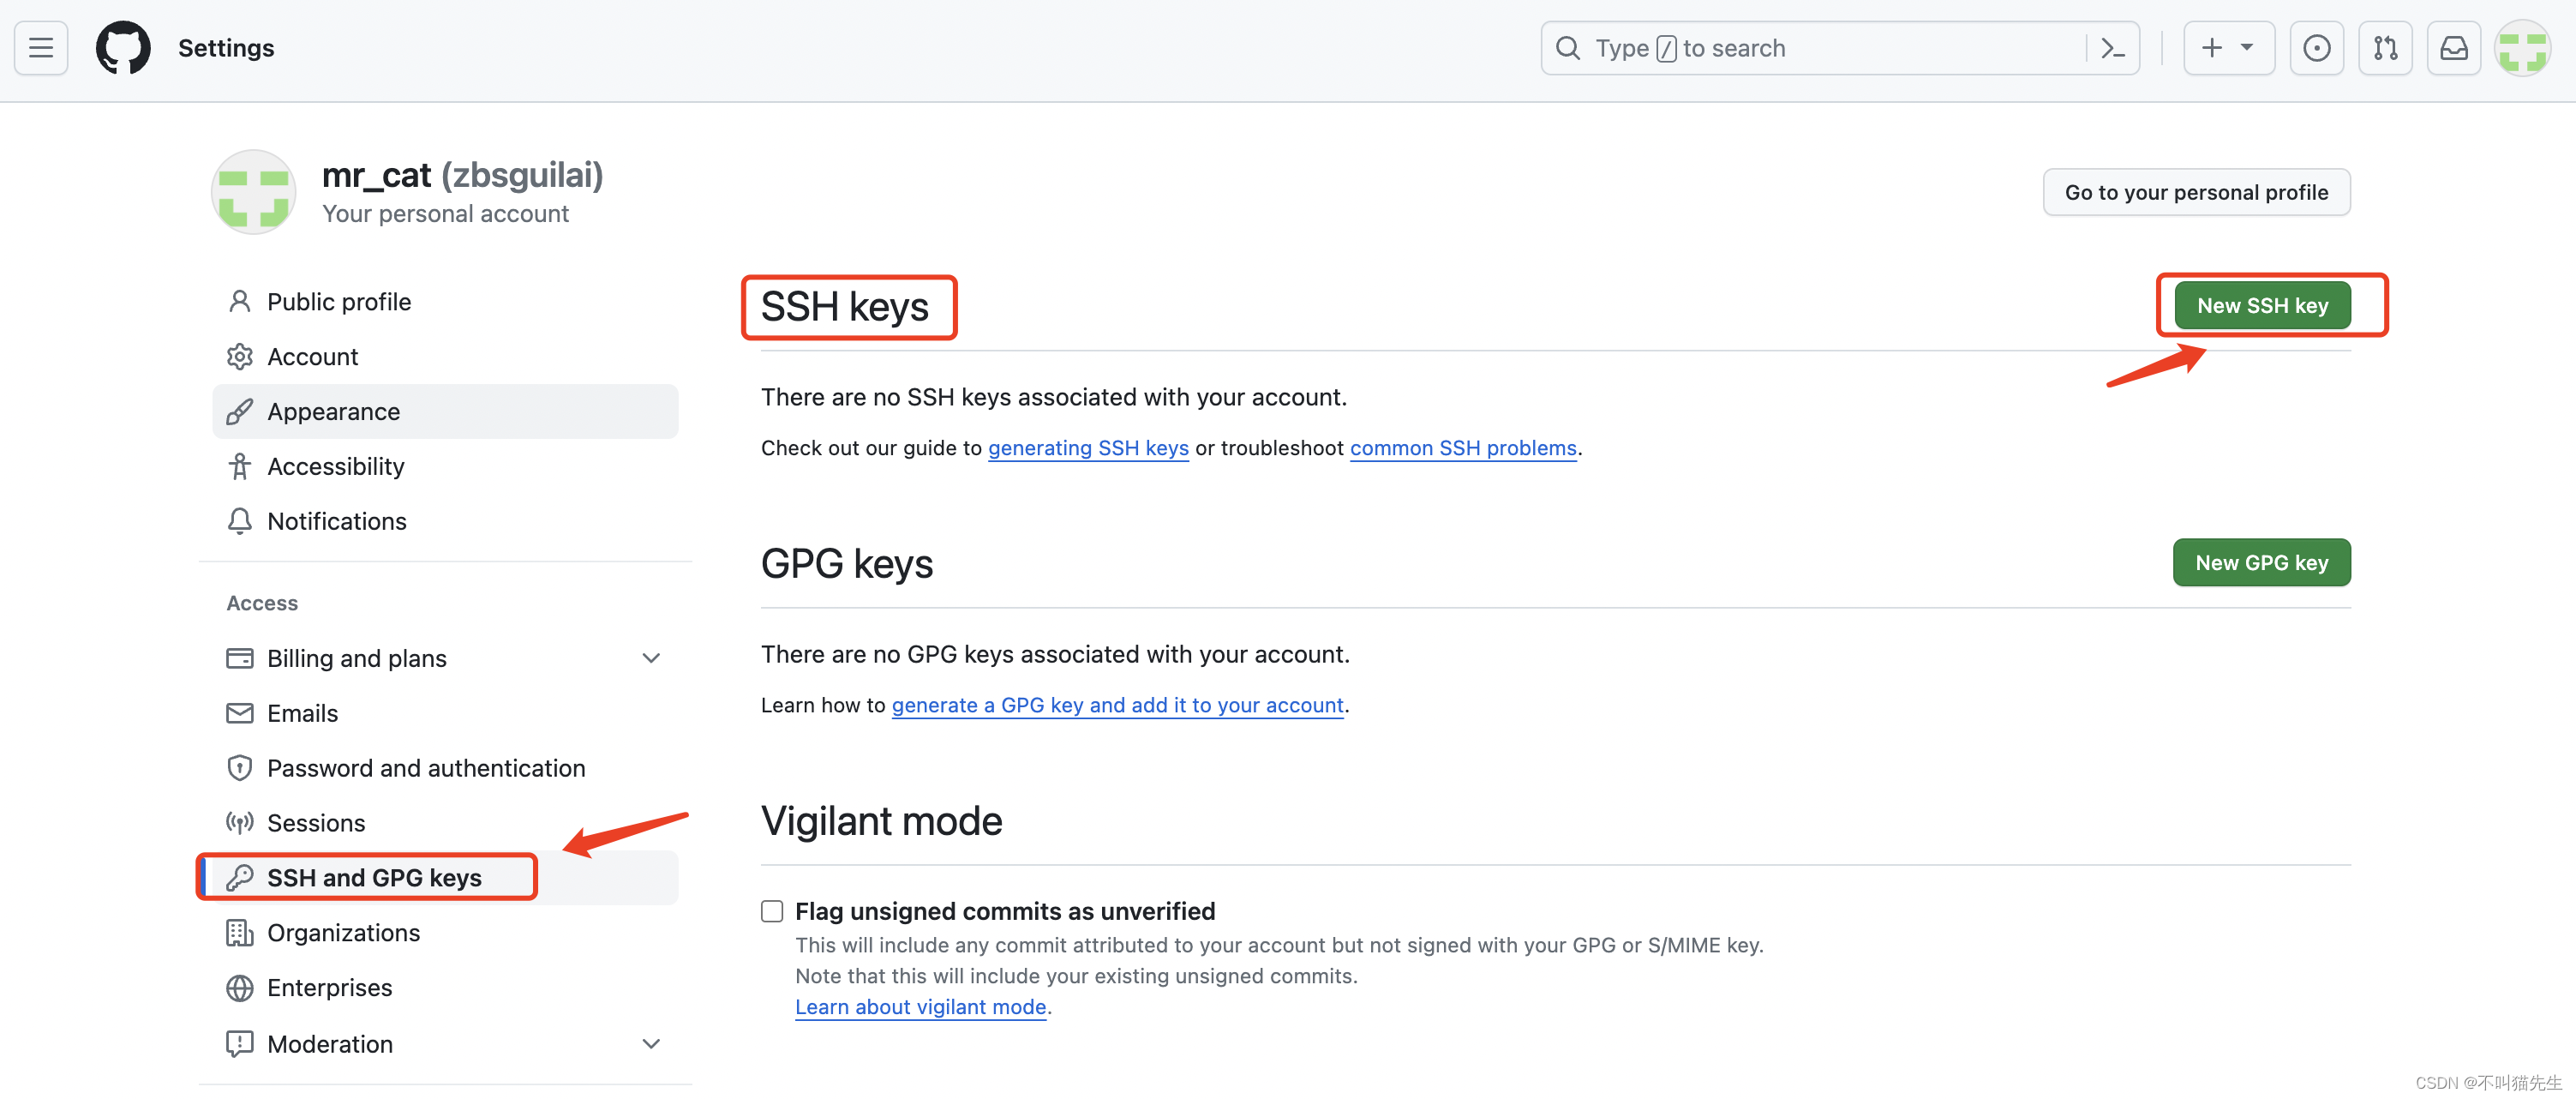
Task: Select Organizations in sidebar menu
Action: click(x=344, y=933)
